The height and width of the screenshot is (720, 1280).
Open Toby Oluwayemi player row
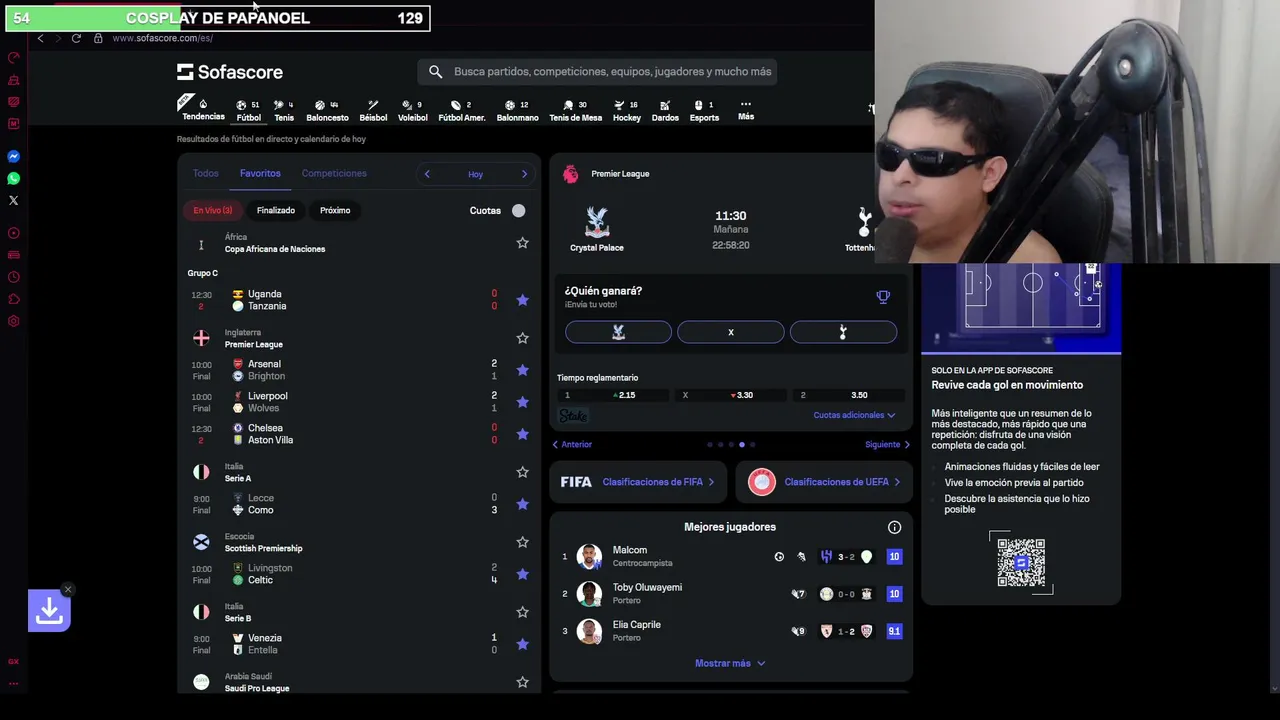[x=731, y=594]
